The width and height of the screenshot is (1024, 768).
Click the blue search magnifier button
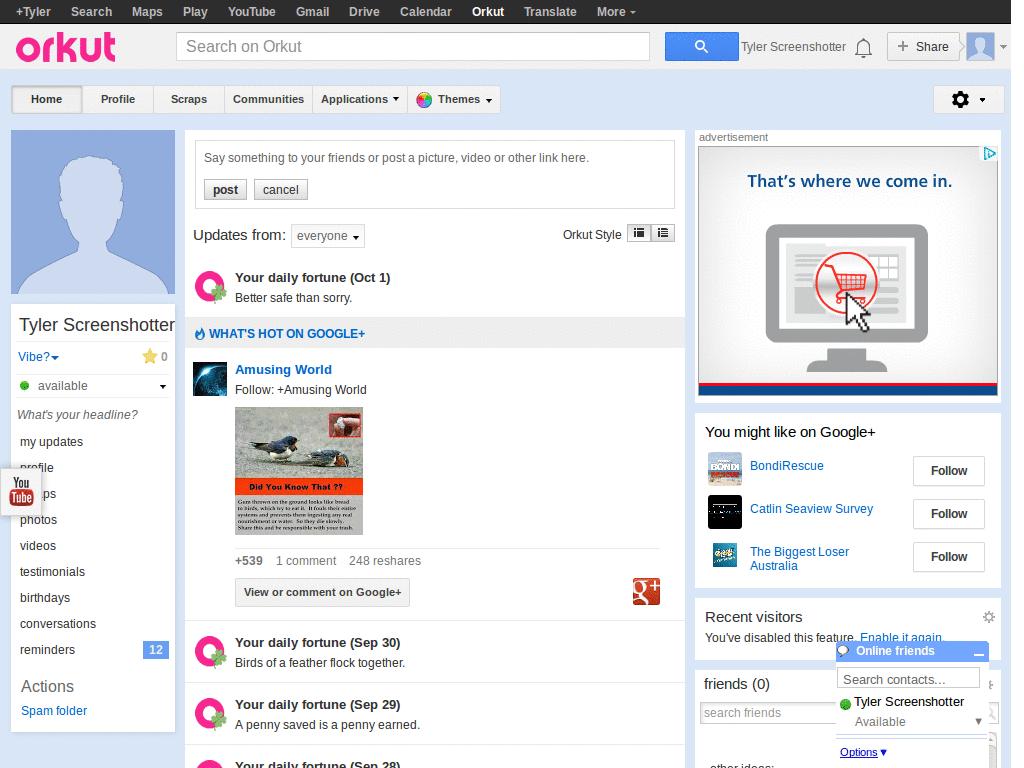(701, 46)
